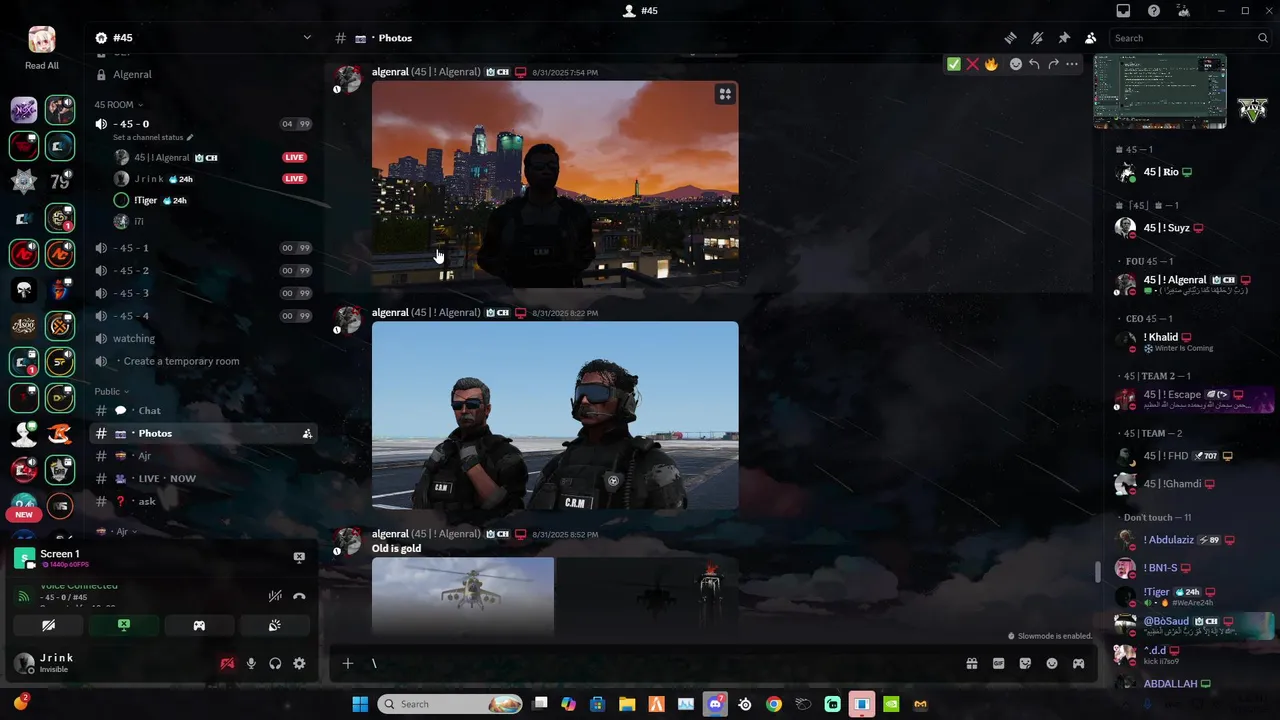Click the channel Search field

tap(1190, 38)
